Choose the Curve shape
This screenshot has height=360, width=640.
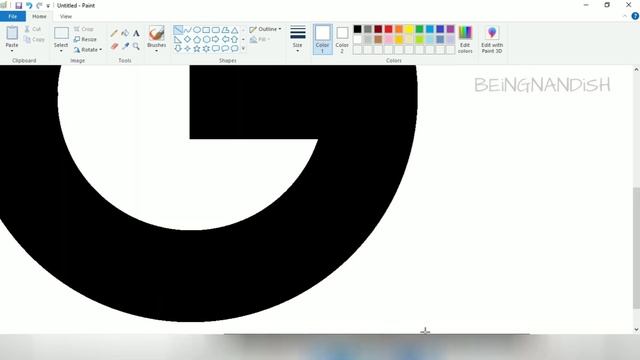(x=187, y=30)
